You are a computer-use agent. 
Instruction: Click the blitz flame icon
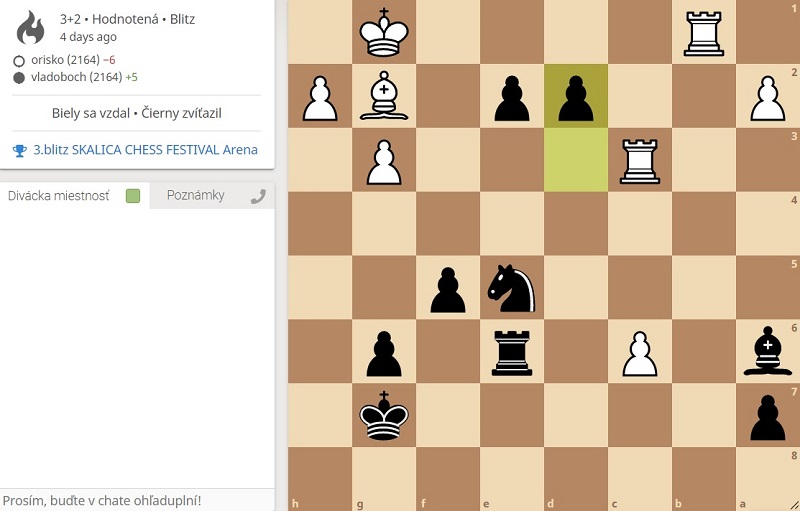(32, 27)
